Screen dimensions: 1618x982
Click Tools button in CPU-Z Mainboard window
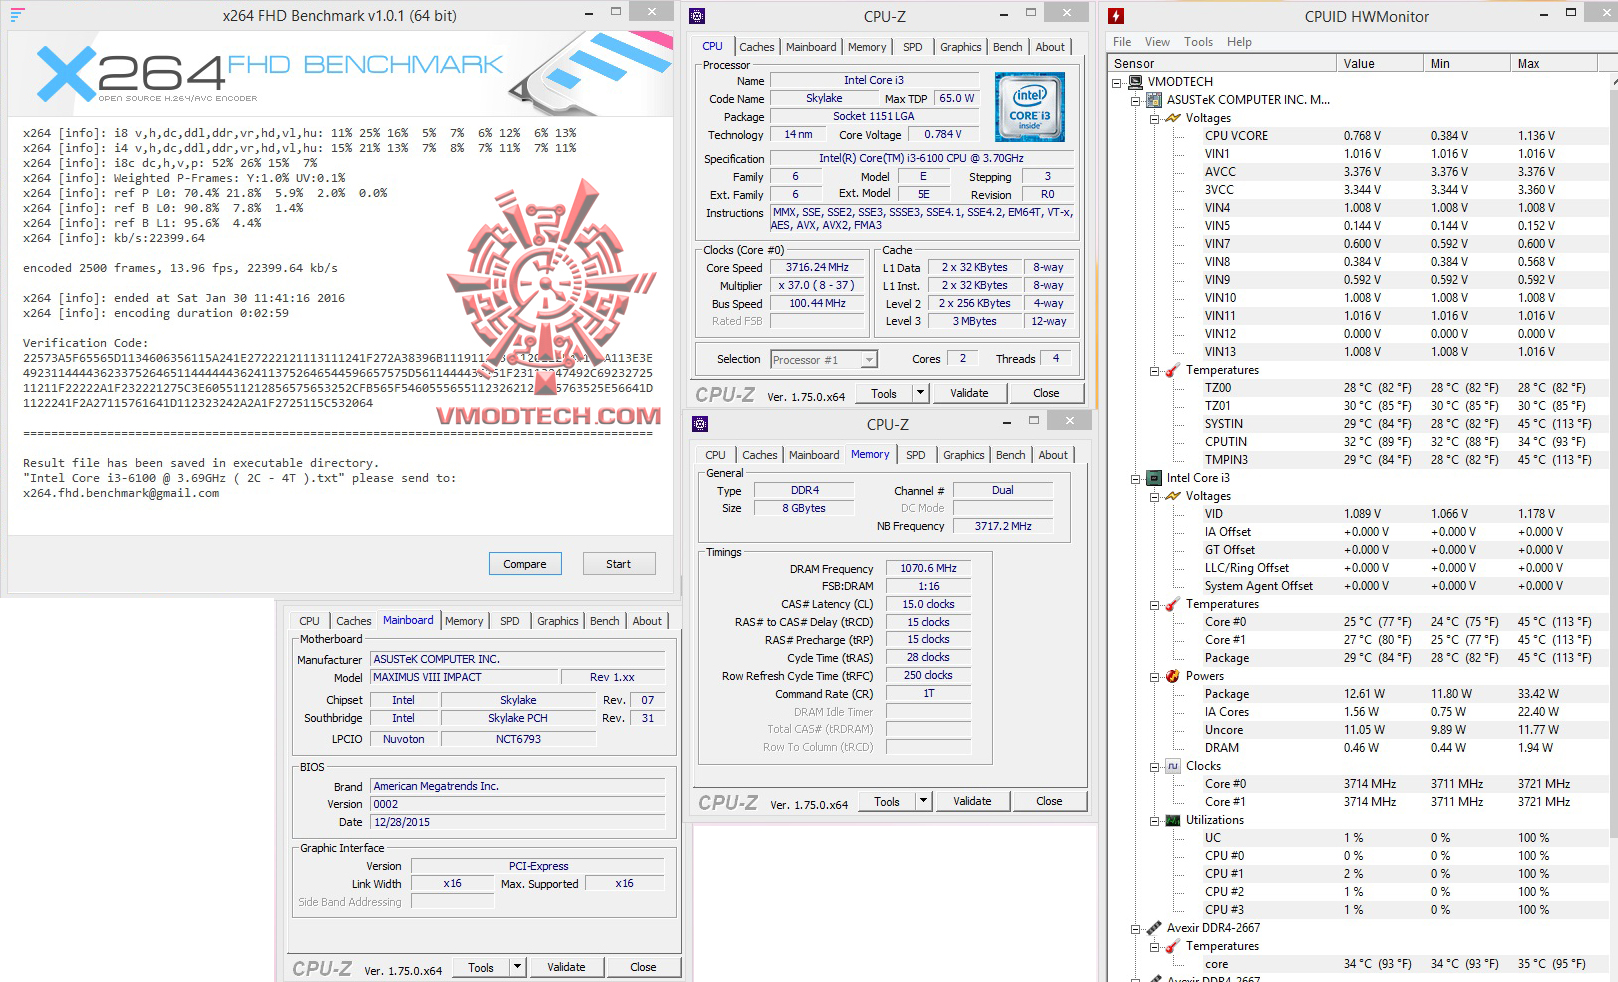coord(481,967)
